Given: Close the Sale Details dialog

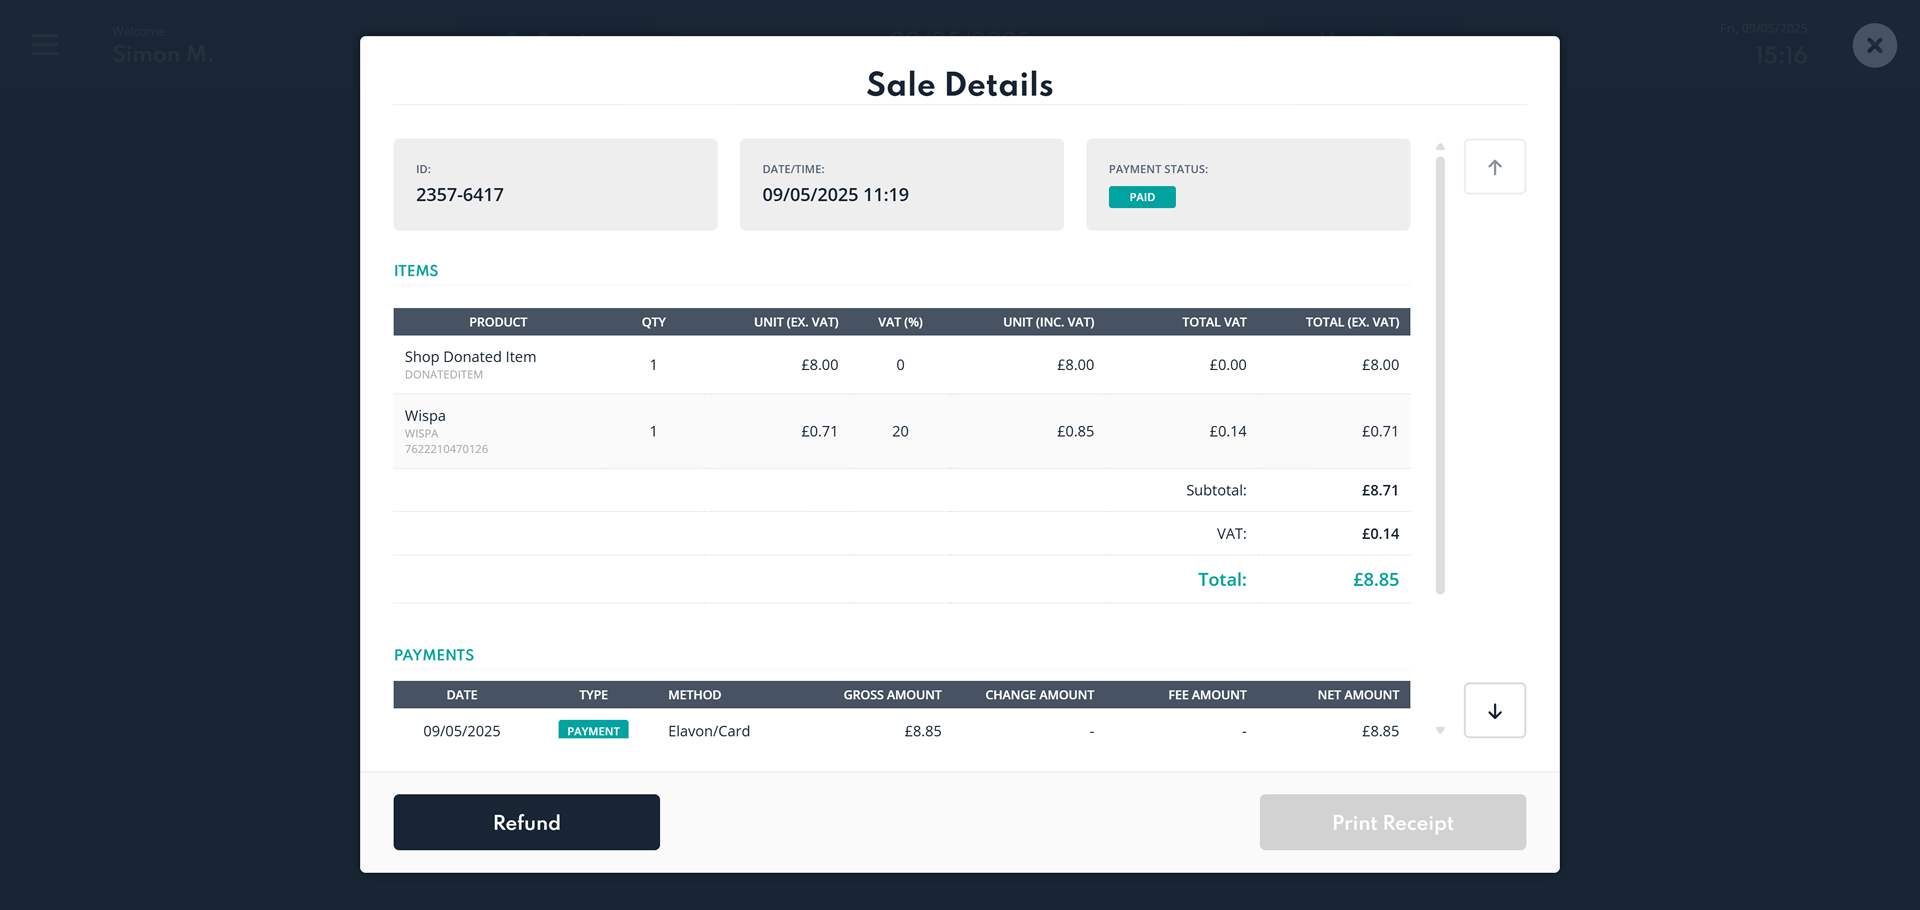Looking at the screenshot, I should click(1874, 46).
